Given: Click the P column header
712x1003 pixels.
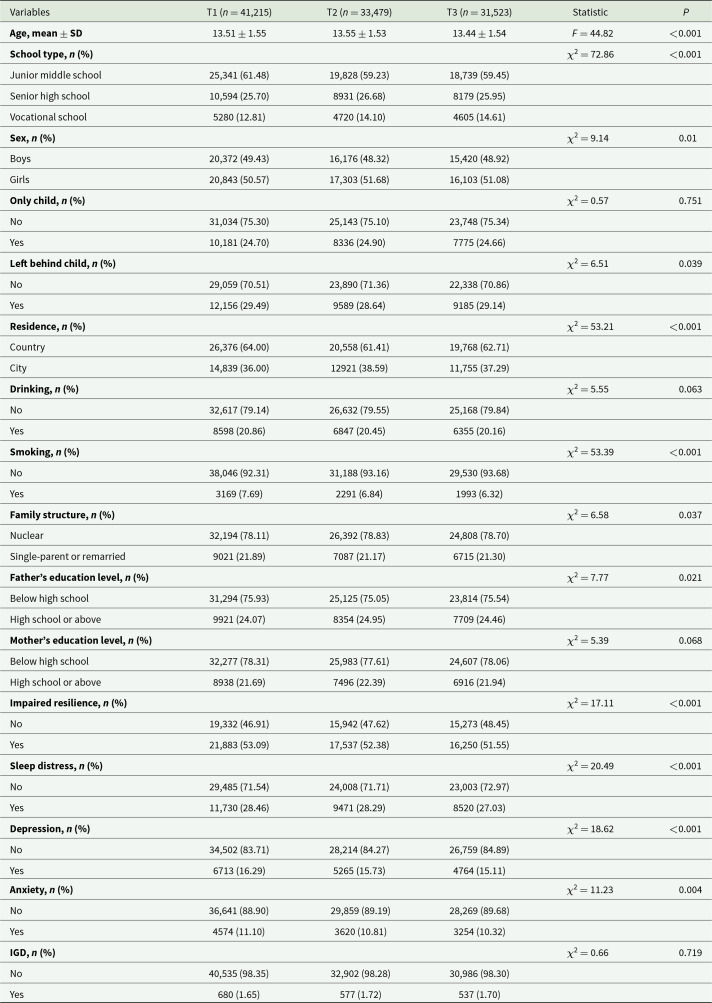Looking at the screenshot, I should click(686, 10).
